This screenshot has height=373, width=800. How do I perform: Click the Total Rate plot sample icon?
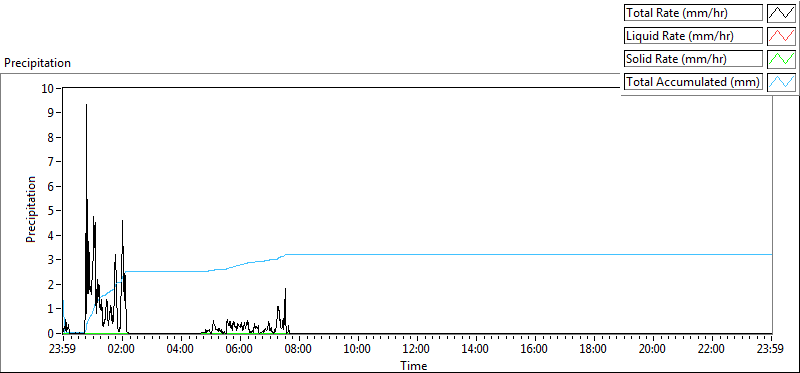[x=782, y=13]
